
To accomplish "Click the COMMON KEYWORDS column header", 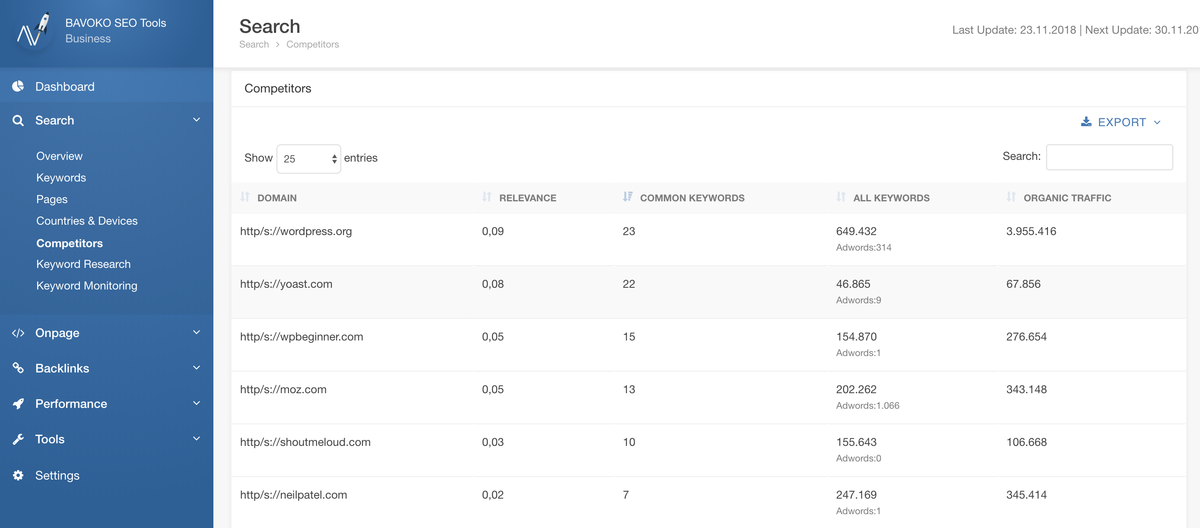I will coord(692,198).
